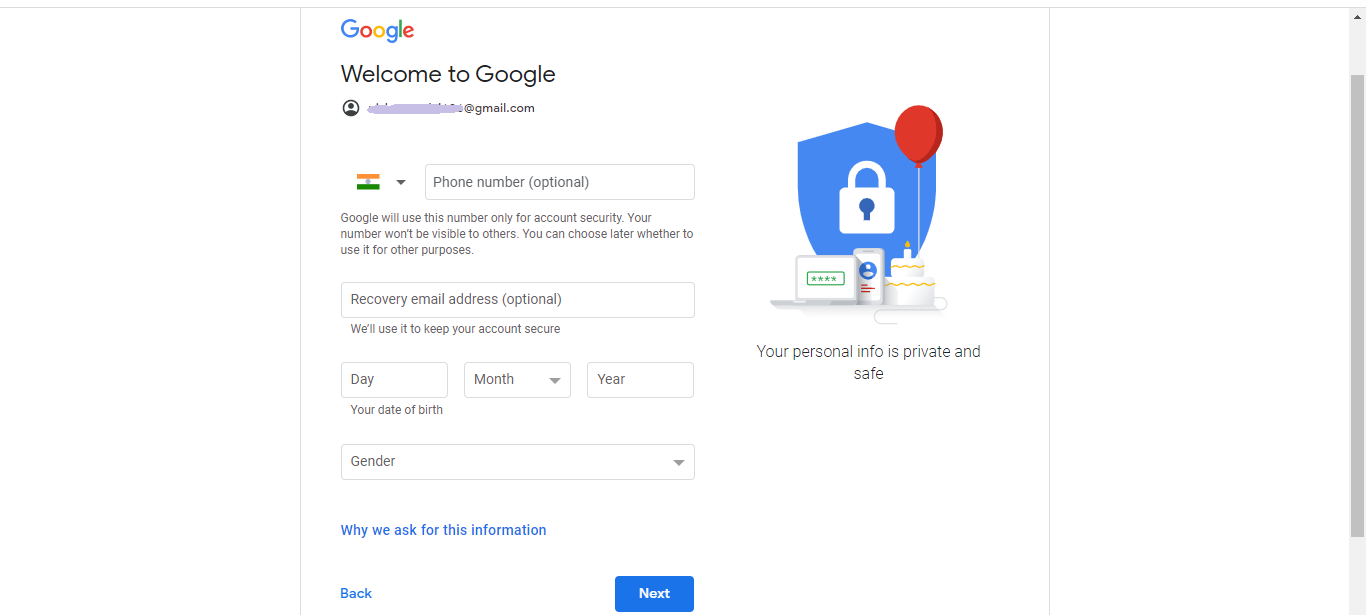Image resolution: width=1366 pixels, height=615 pixels.
Task: Expand the Month dropdown
Action: (x=517, y=380)
